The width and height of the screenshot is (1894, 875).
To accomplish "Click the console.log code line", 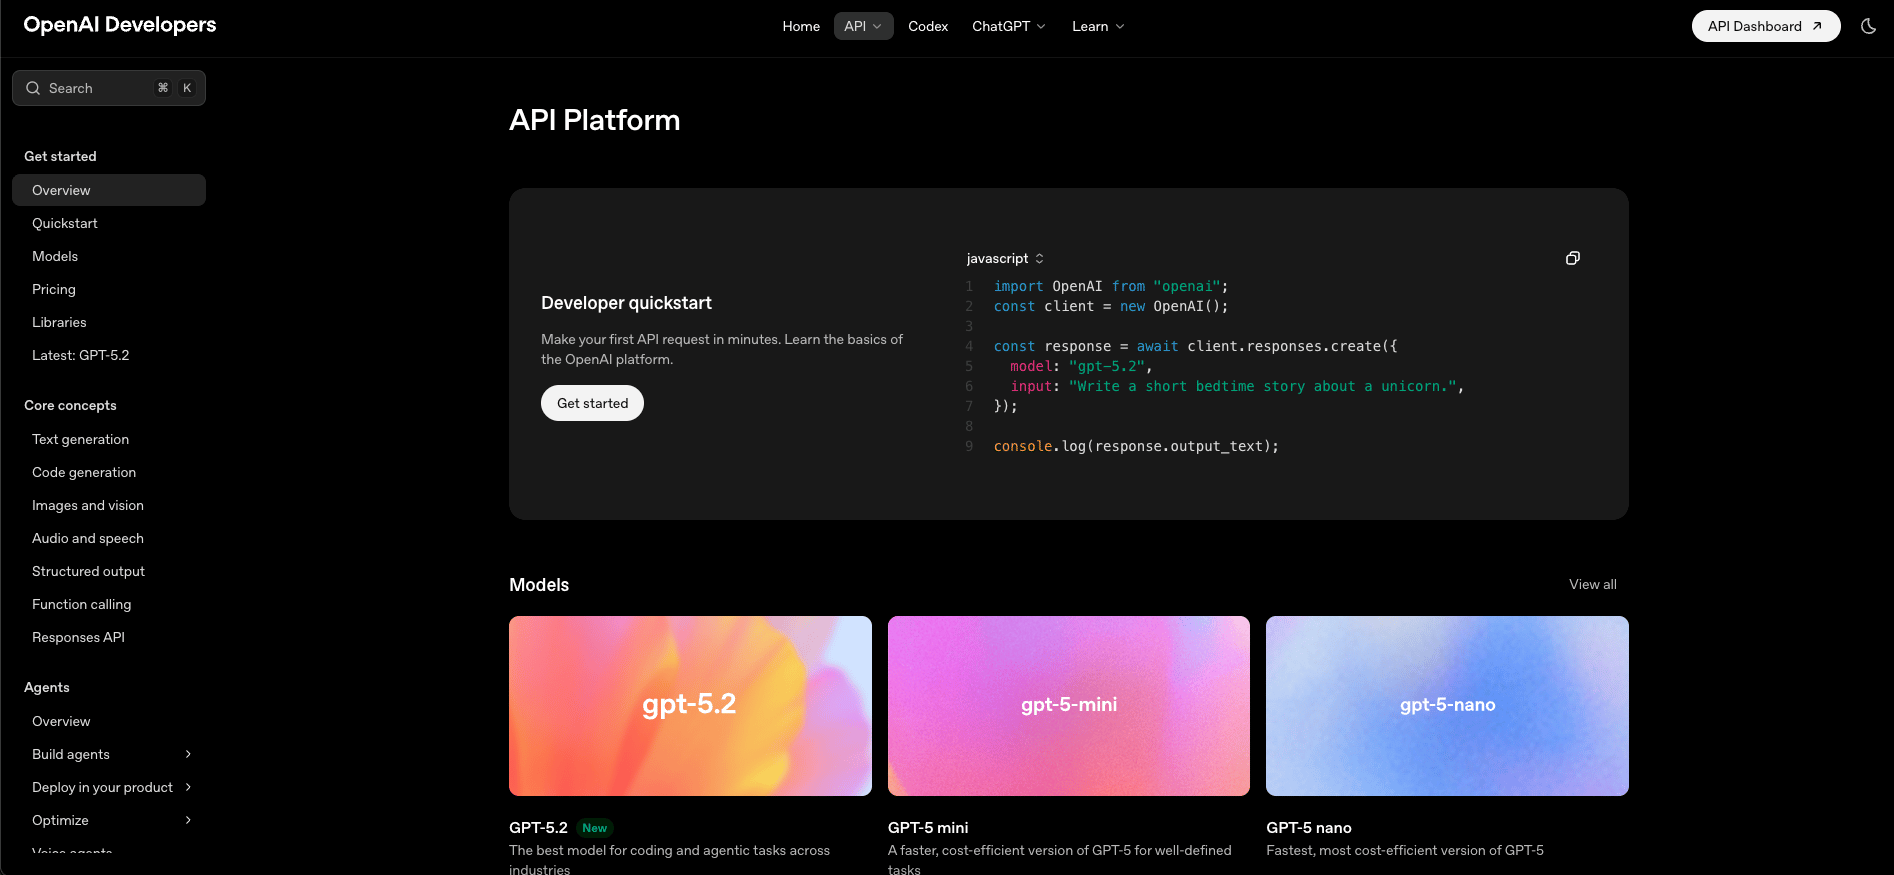I will point(1136,446).
